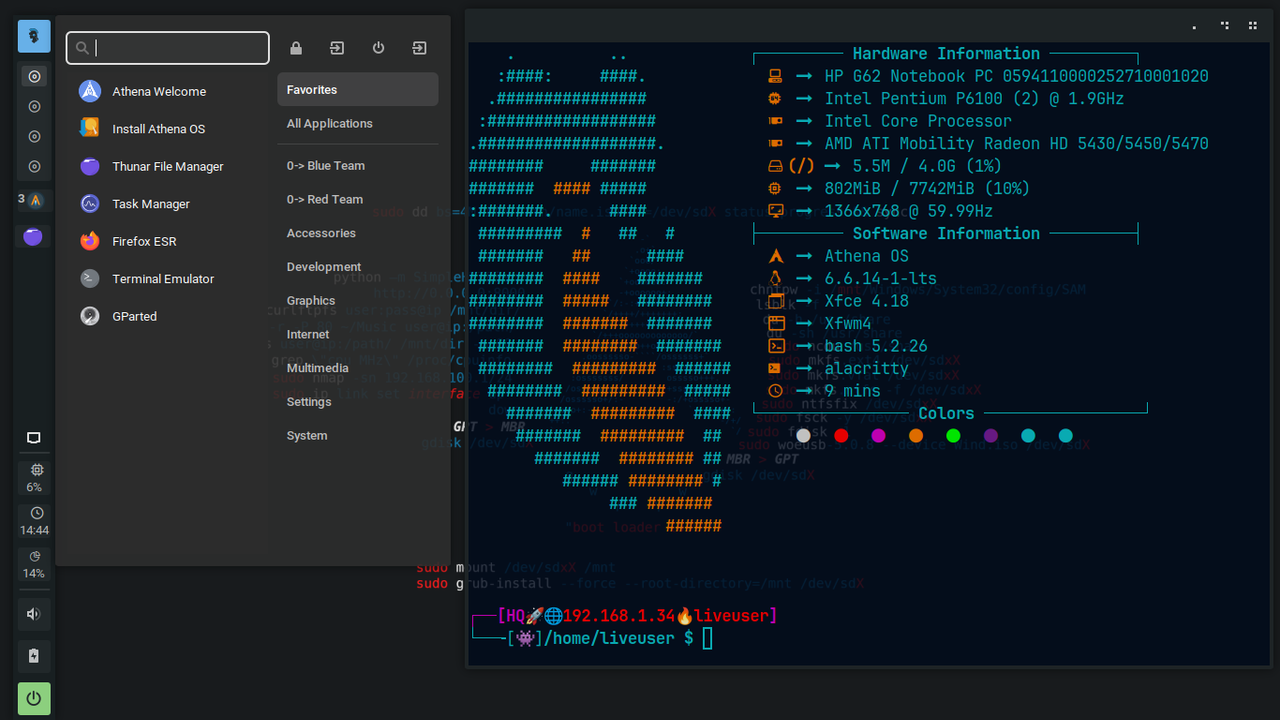Click the Athena menu launcher button in the panel
The width and height of the screenshot is (1280, 720).
coord(34,36)
